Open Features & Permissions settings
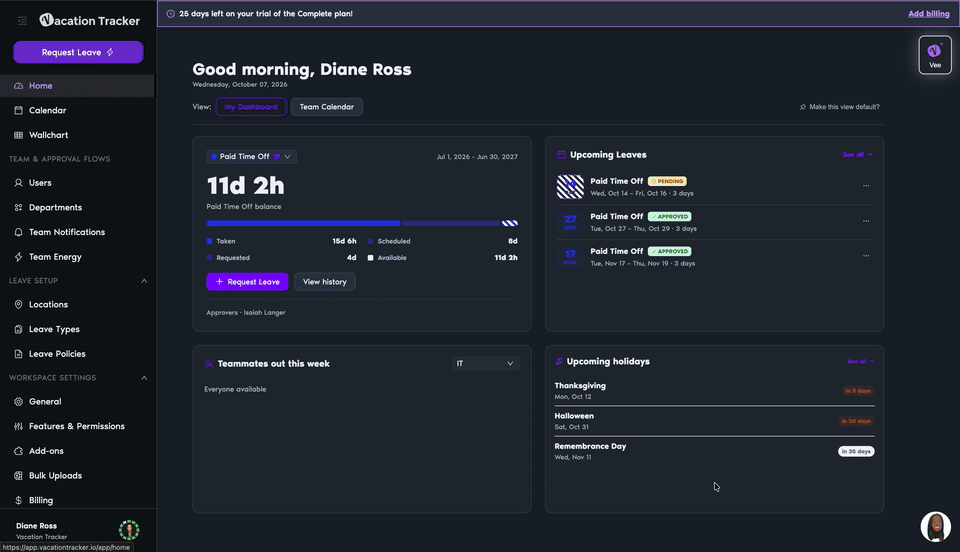Image resolution: width=960 pixels, height=552 pixels. click(x=77, y=426)
